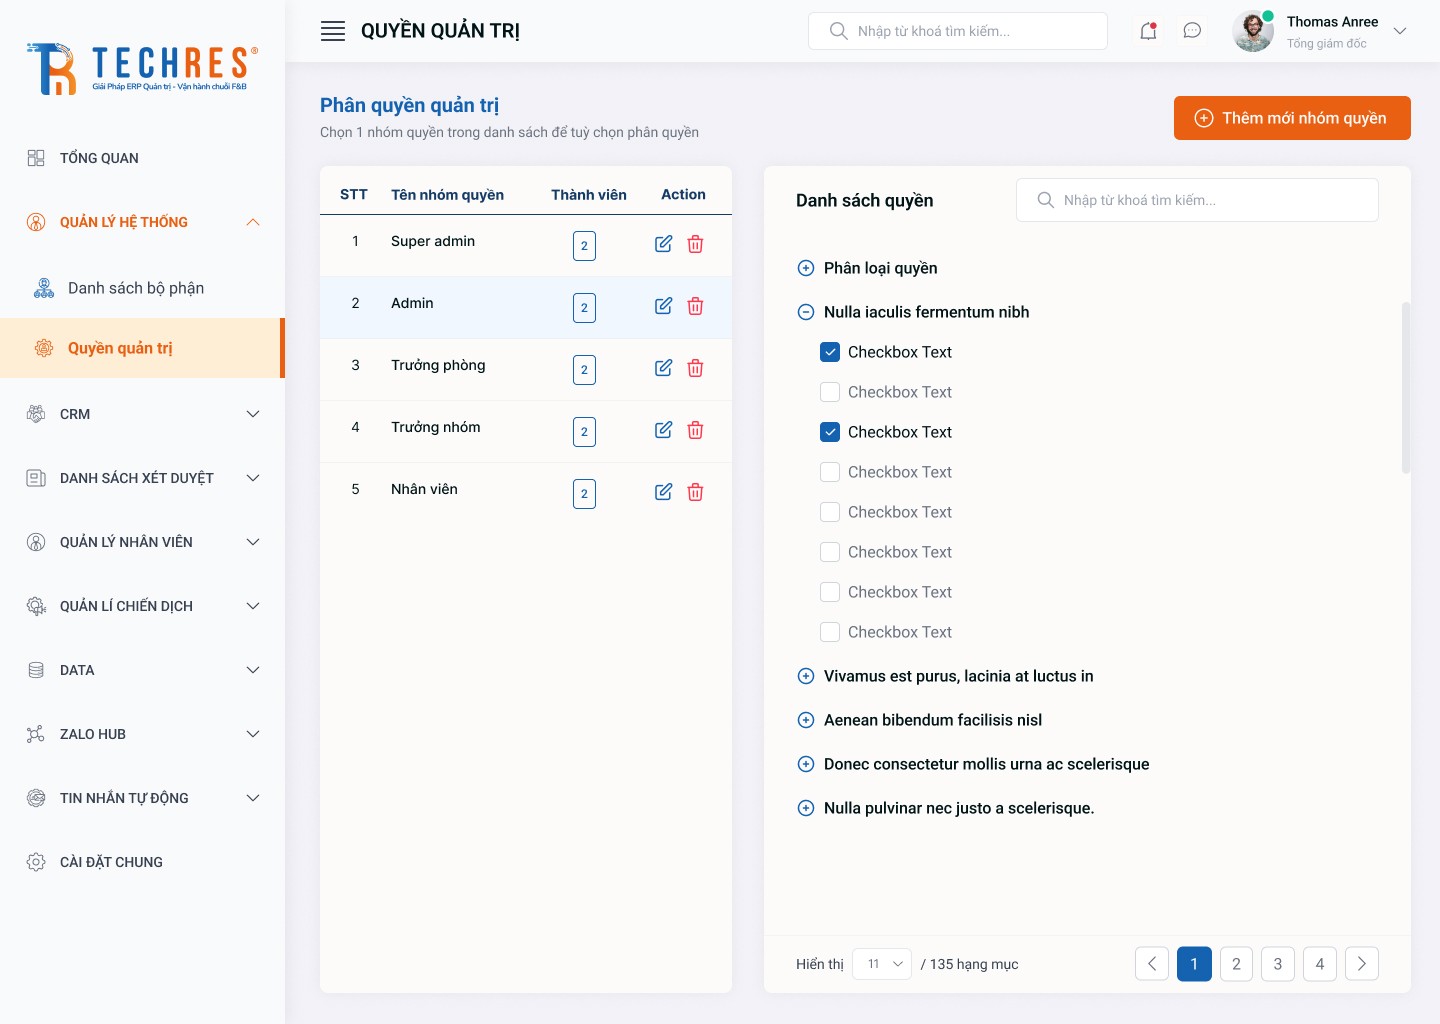Click Thomas Anree's avatar photo
Image resolution: width=1440 pixels, height=1024 pixels.
point(1253,31)
